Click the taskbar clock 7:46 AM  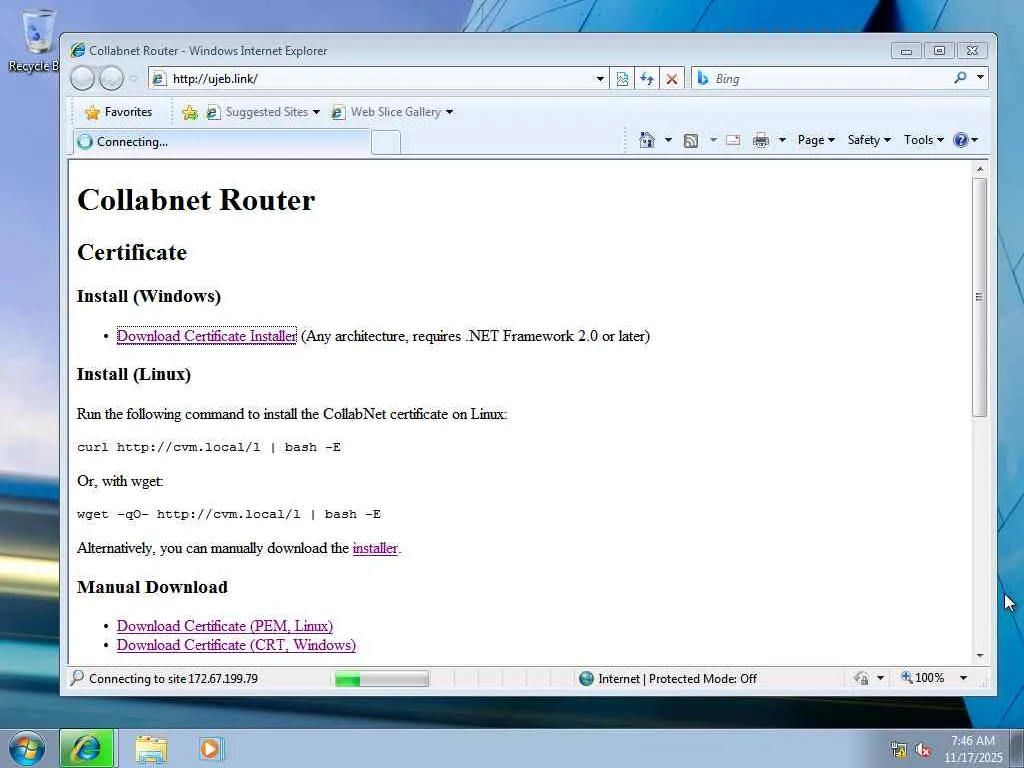(972, 749)
